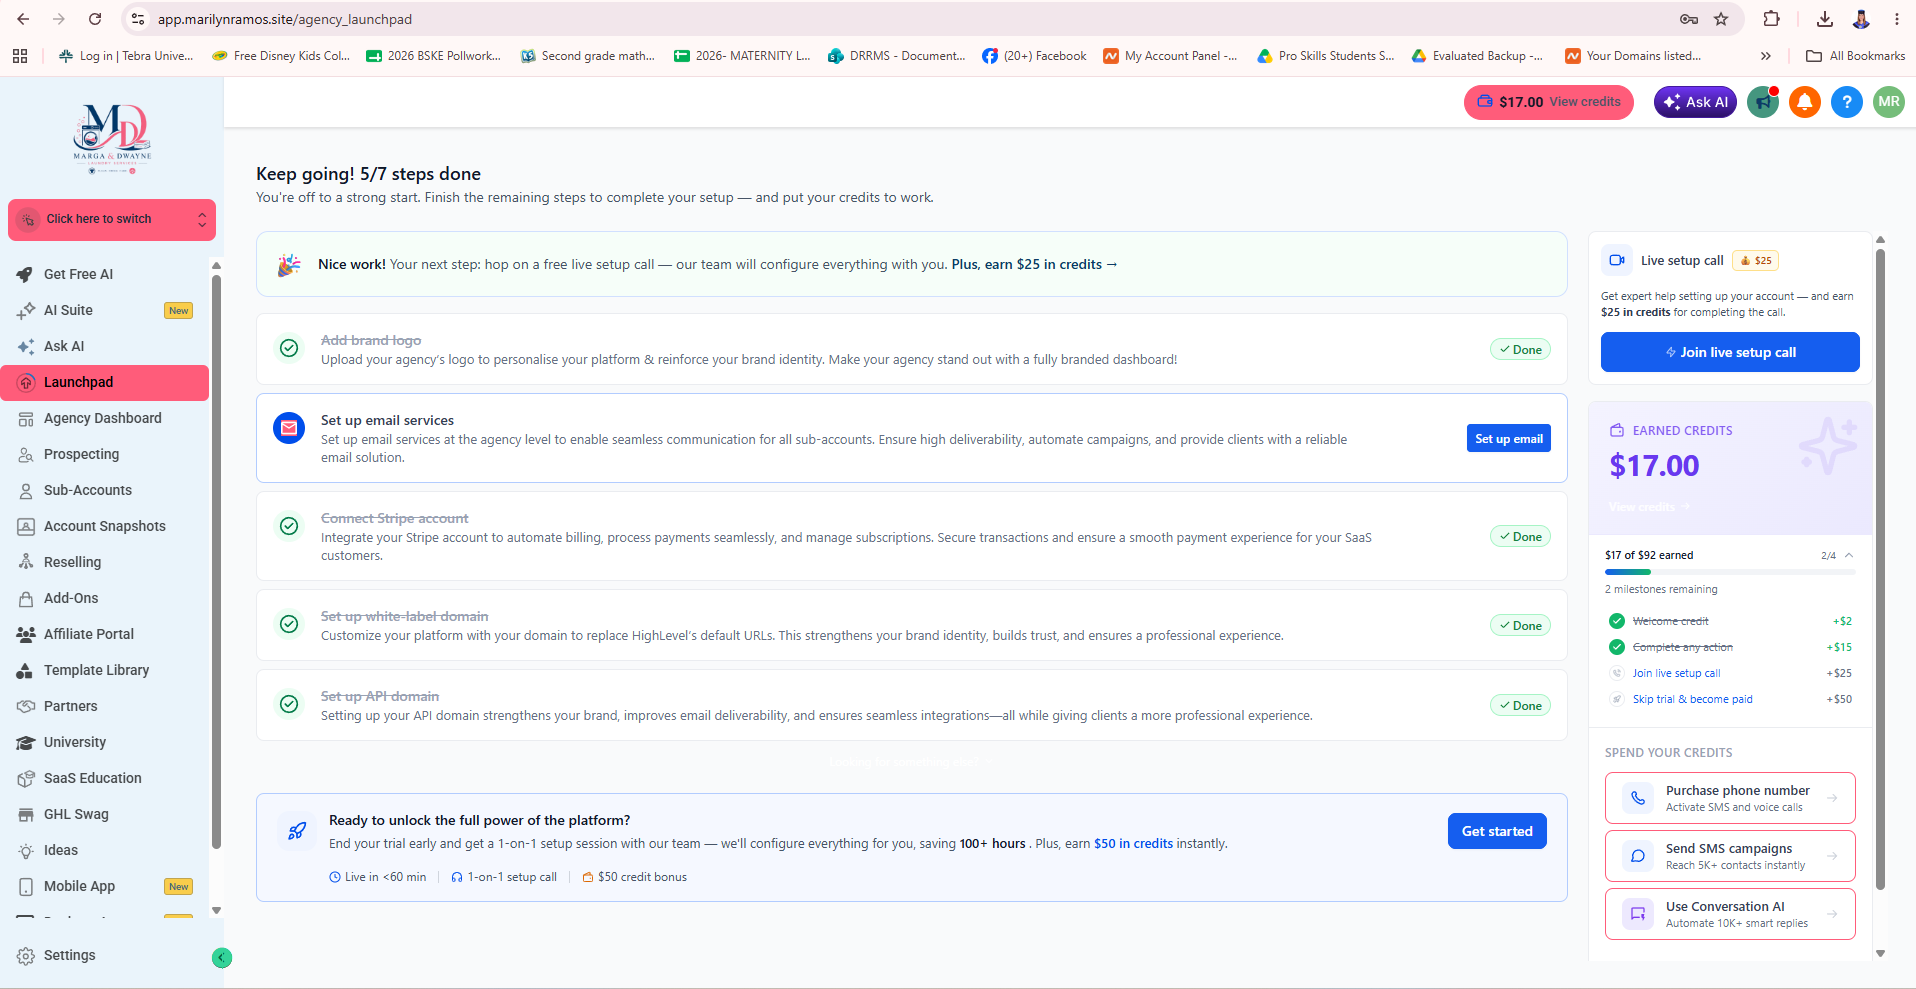Open the orange notifications bell

(1805, 102)
